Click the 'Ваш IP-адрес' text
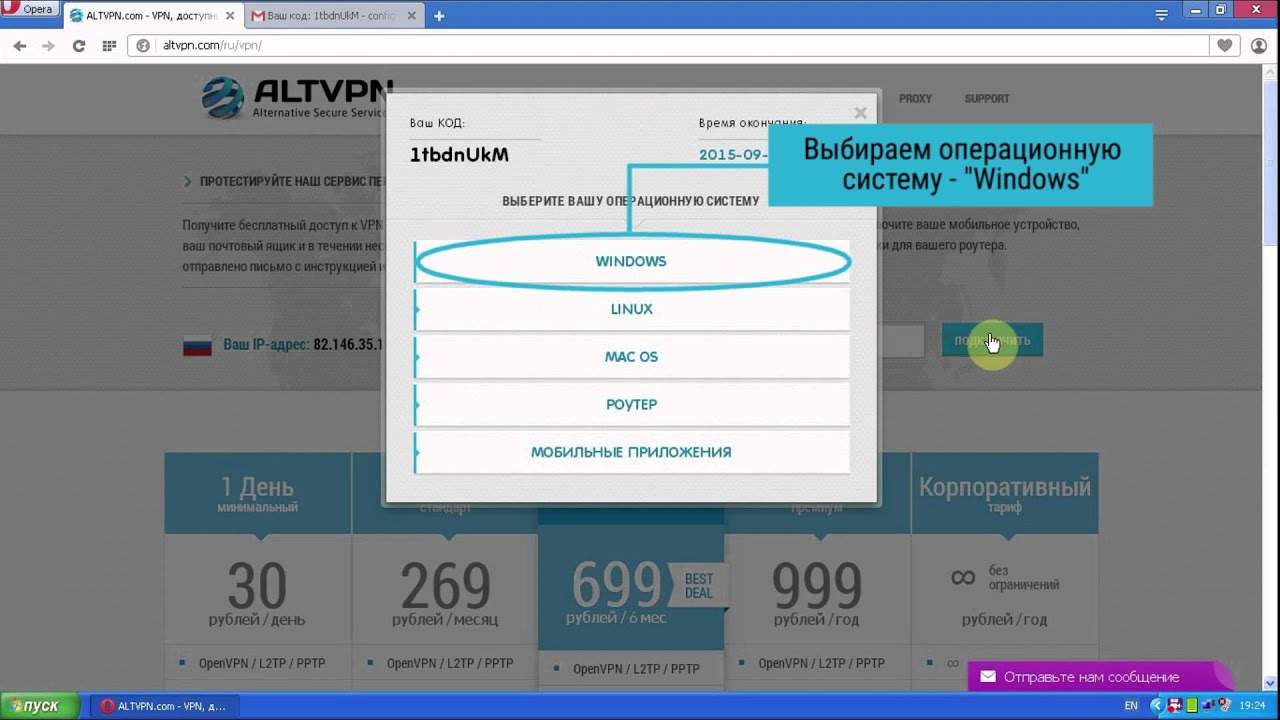The width and height of the screenshot is (1280, 720). (266, 345)
